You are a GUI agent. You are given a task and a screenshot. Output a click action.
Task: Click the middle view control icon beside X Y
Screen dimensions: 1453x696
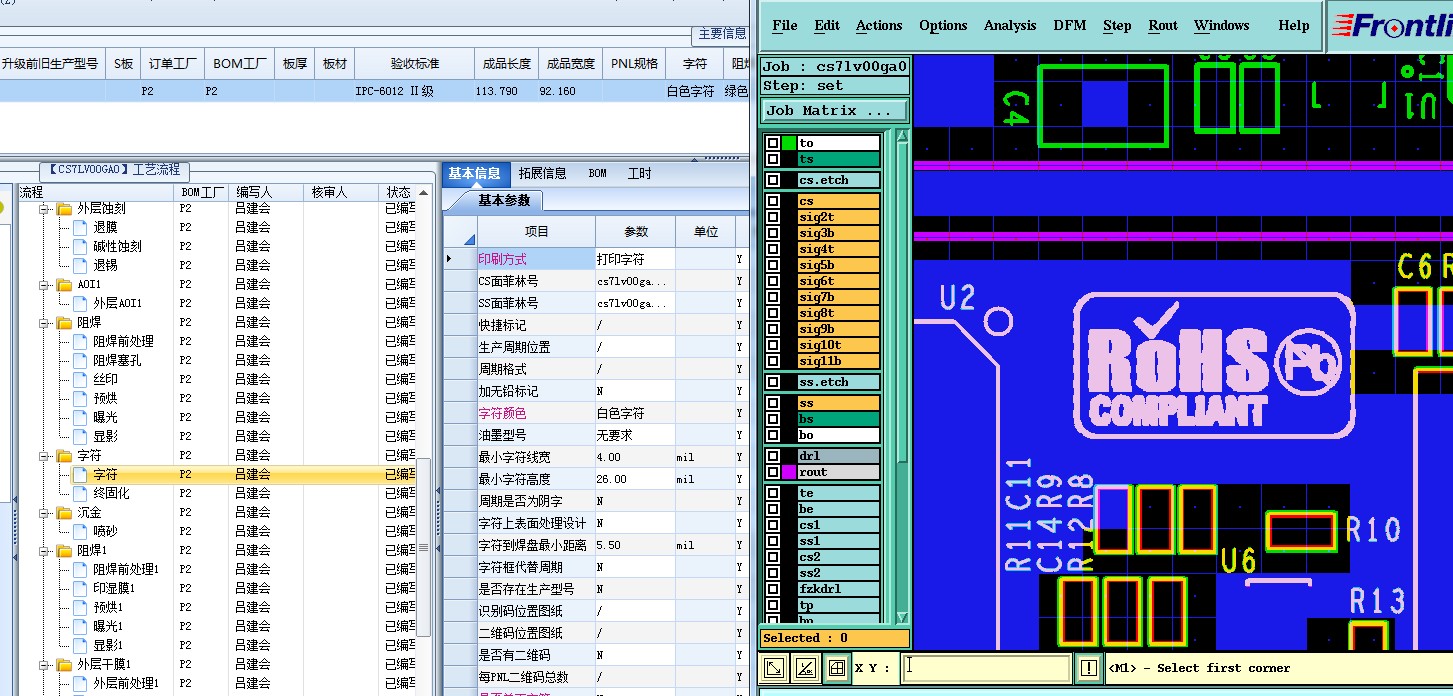coord(805,668)
